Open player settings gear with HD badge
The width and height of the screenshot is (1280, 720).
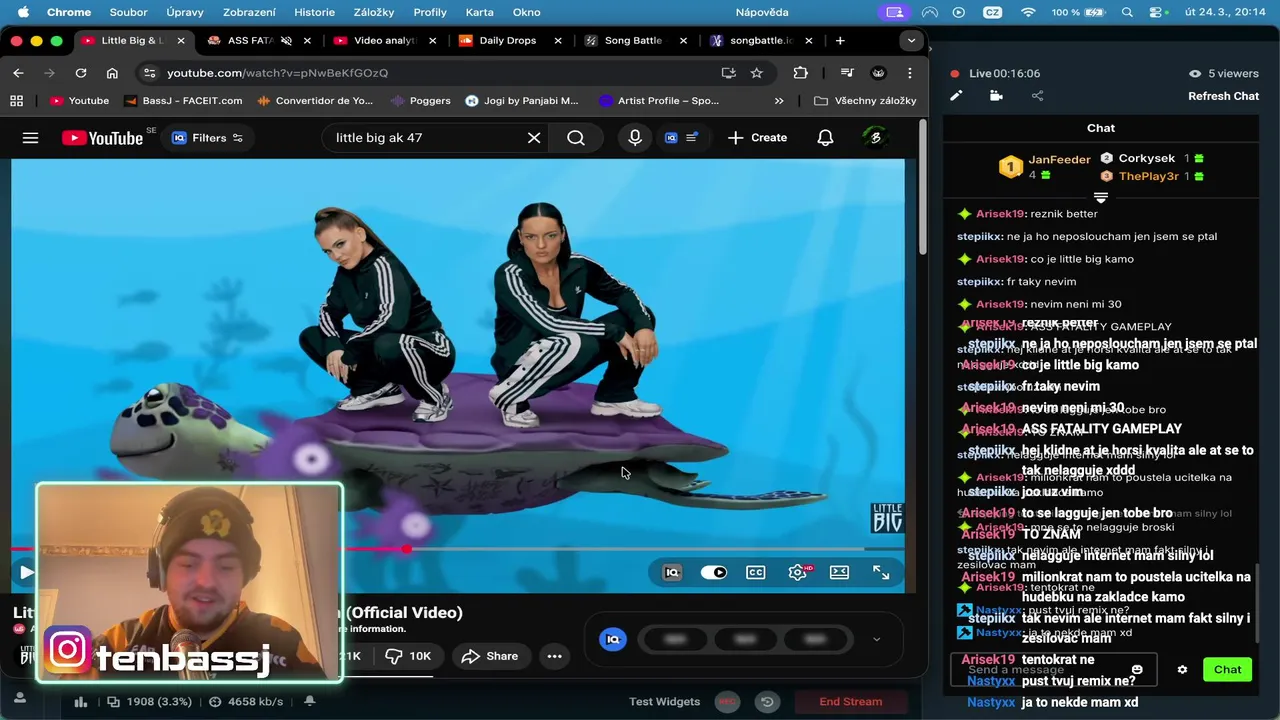pos(798,572)
